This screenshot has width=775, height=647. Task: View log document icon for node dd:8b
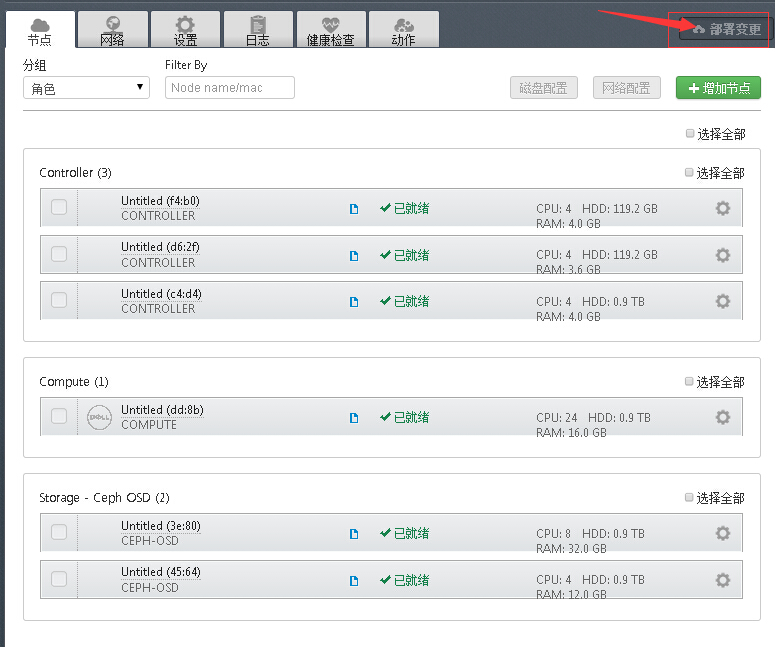click(x=354, y=418)
